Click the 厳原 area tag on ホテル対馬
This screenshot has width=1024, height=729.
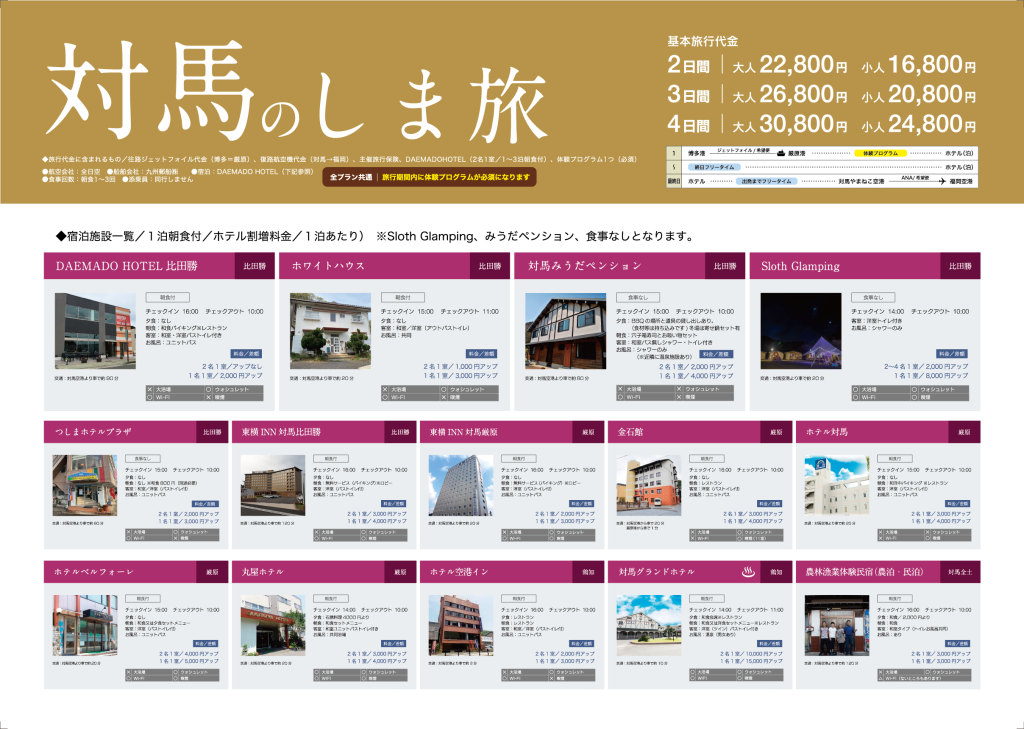pyautogui.click(x=964, y=432)
